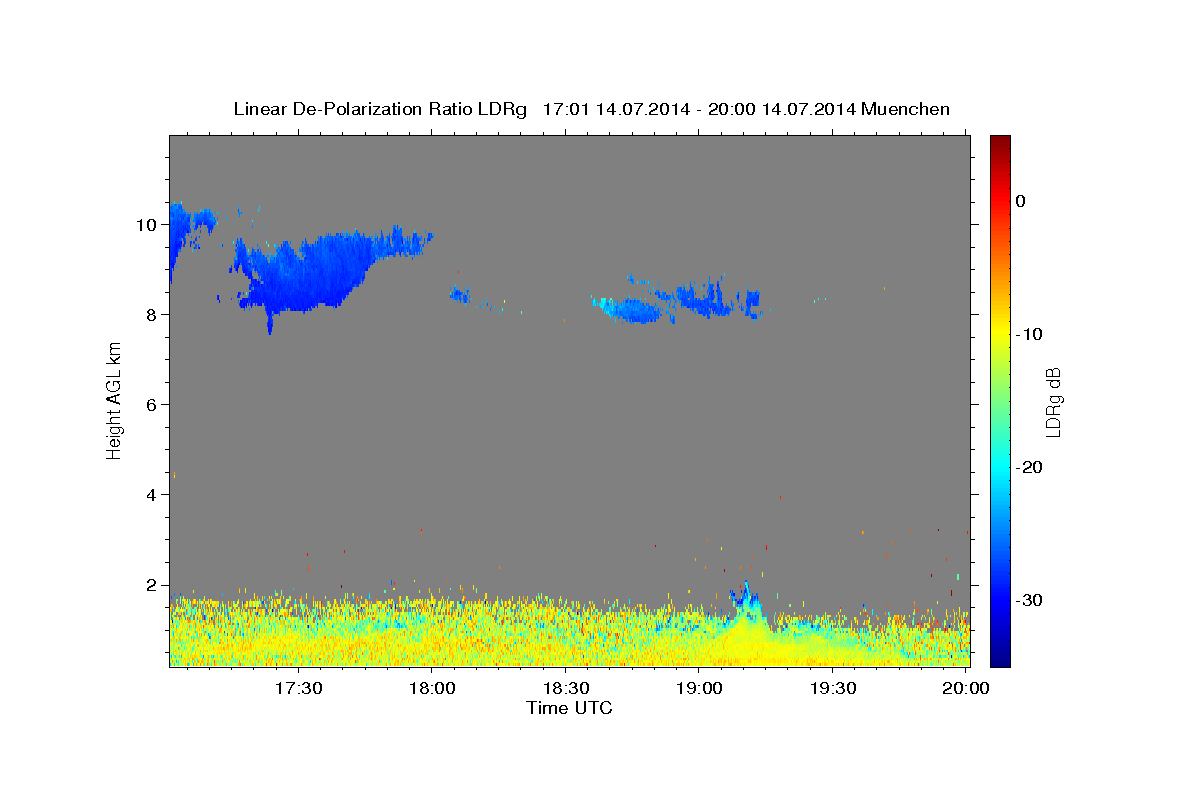This screenshot has width=1200, height=800.
Task: Pick the dark blue bottom of colorbar
Action: coord(999,658)
